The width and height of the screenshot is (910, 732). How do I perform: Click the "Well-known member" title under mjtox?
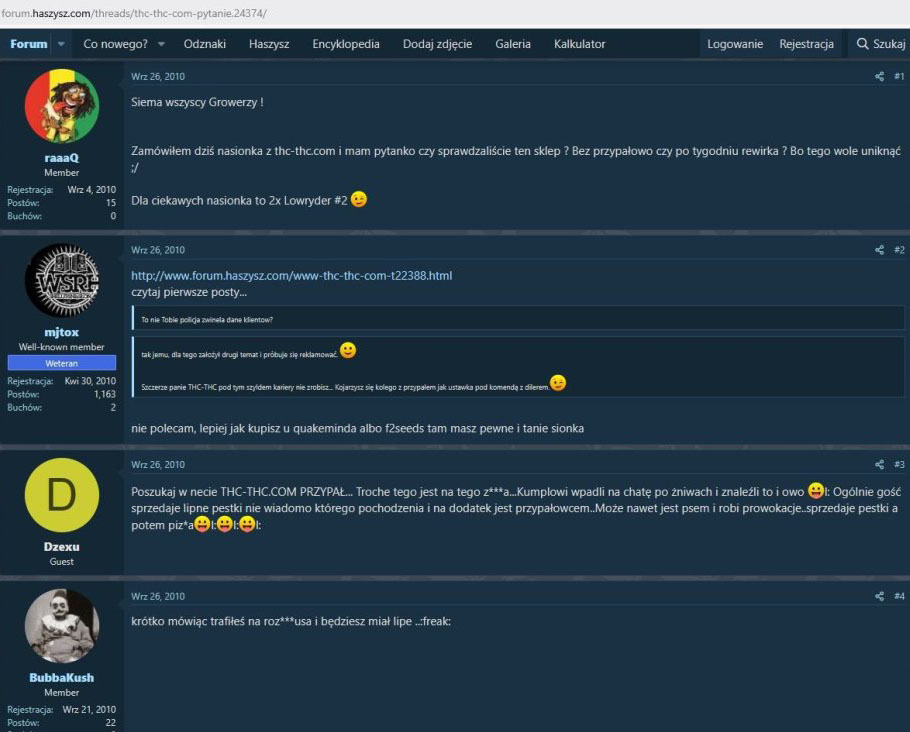(62, 347)
